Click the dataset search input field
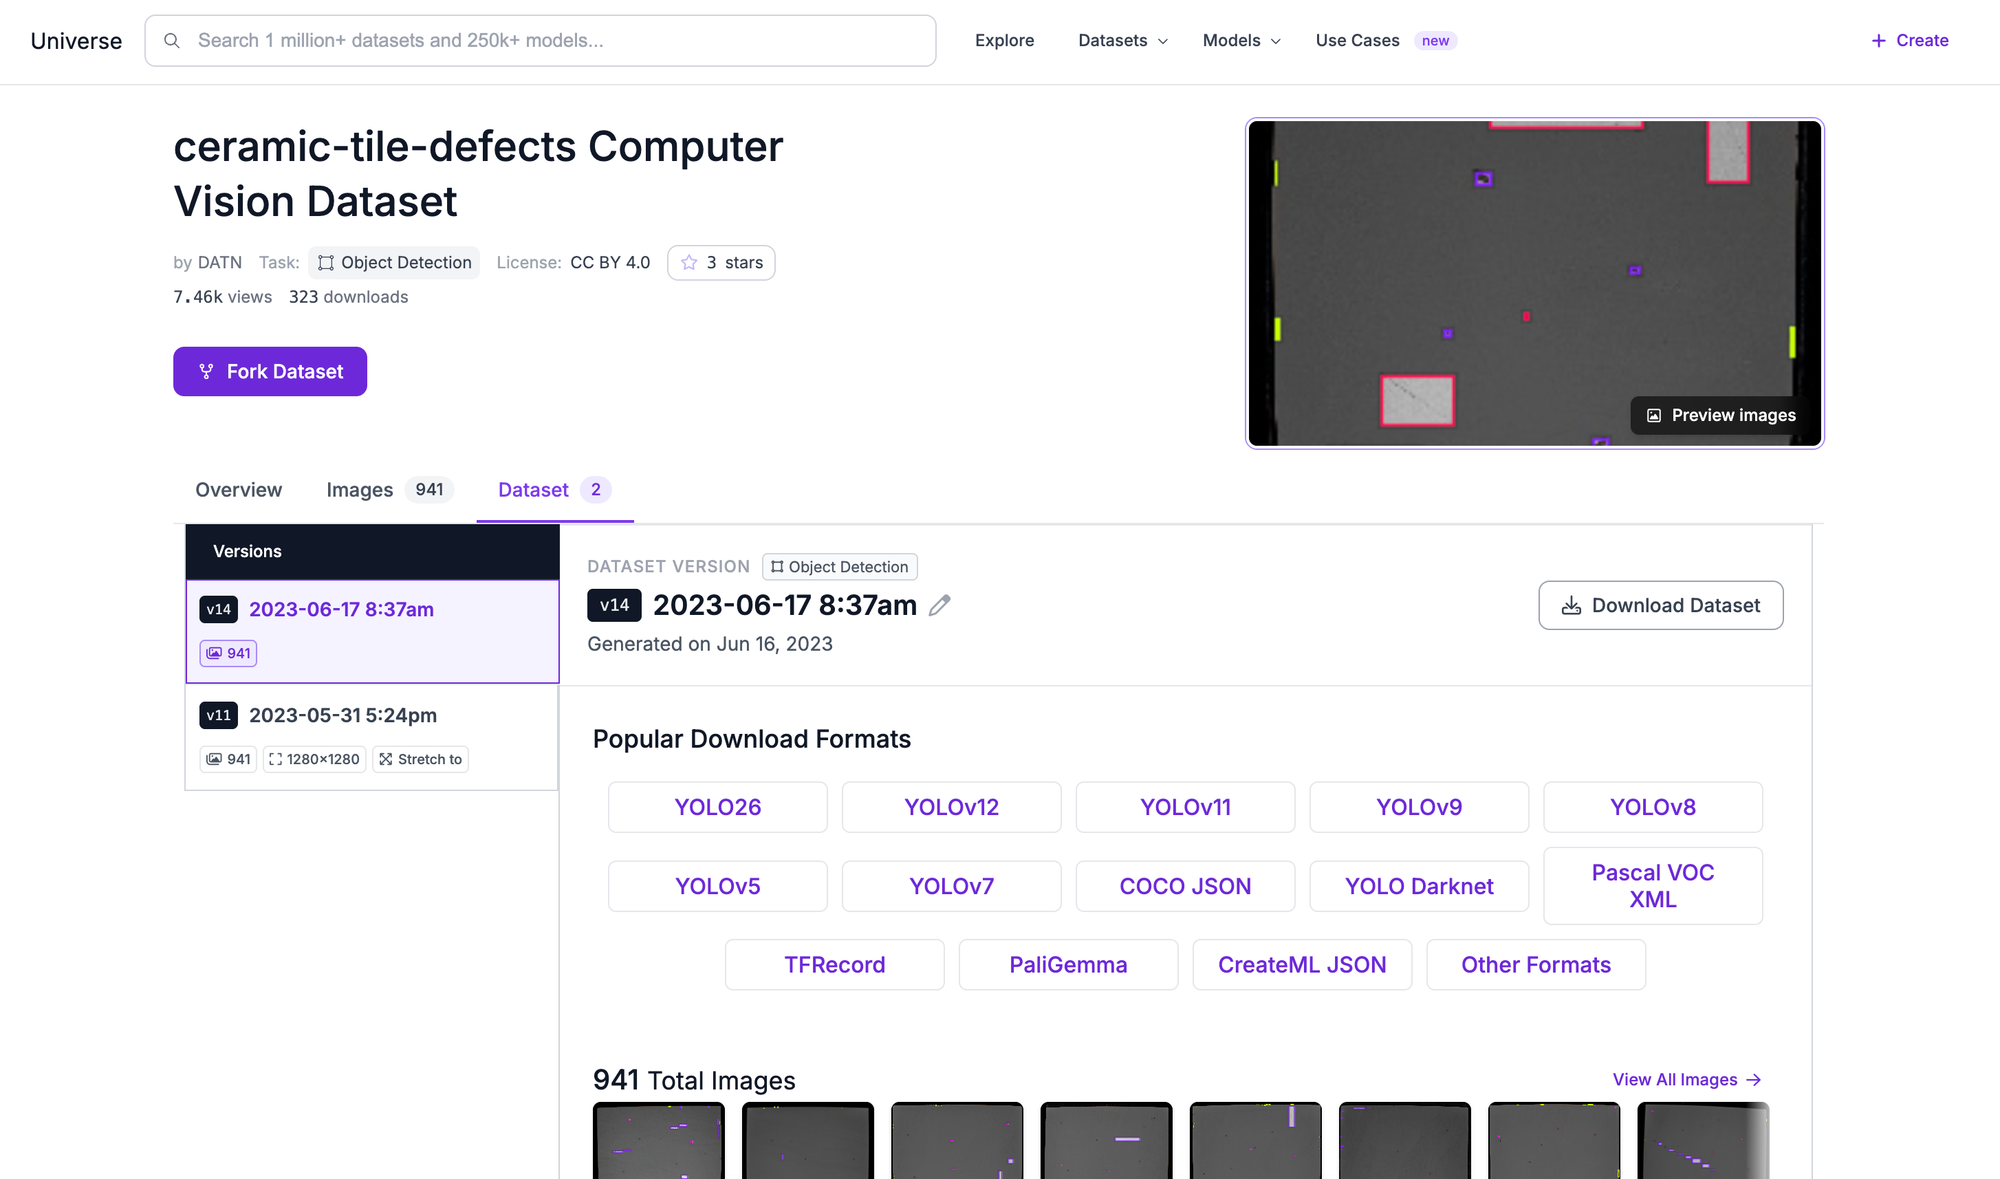 (540, 41)
